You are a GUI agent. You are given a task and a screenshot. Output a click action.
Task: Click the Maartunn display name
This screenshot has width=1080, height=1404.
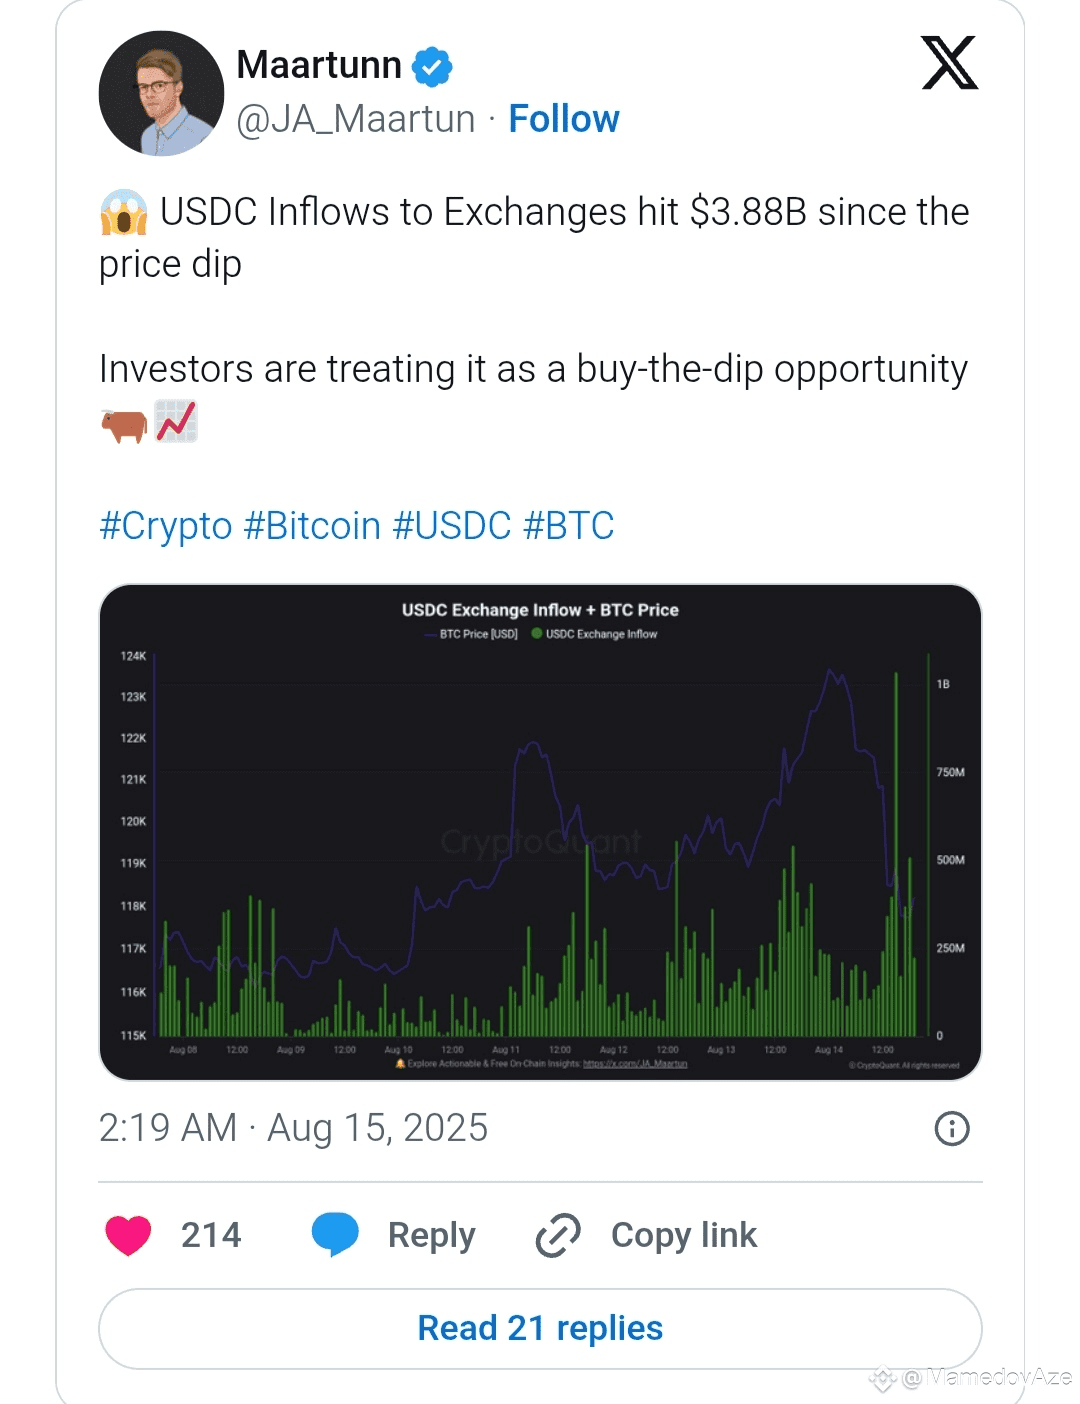click(x=319, y=65)
